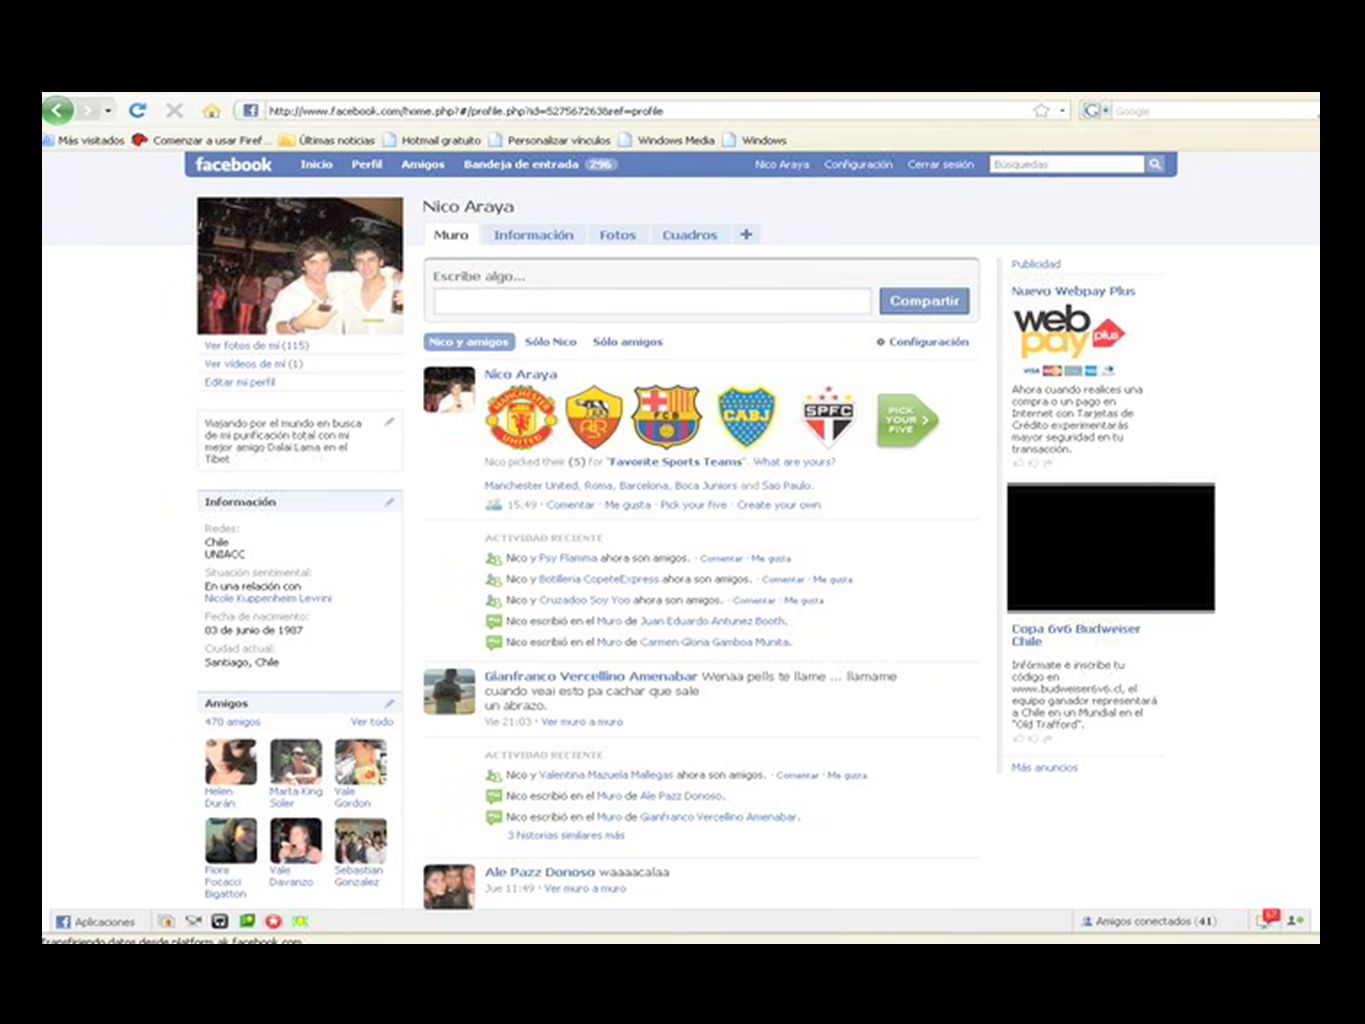Viewport: 1365px width, 1024px height.
Task: Reload the page with the refresh icon
Action: (x=138, y=110)
